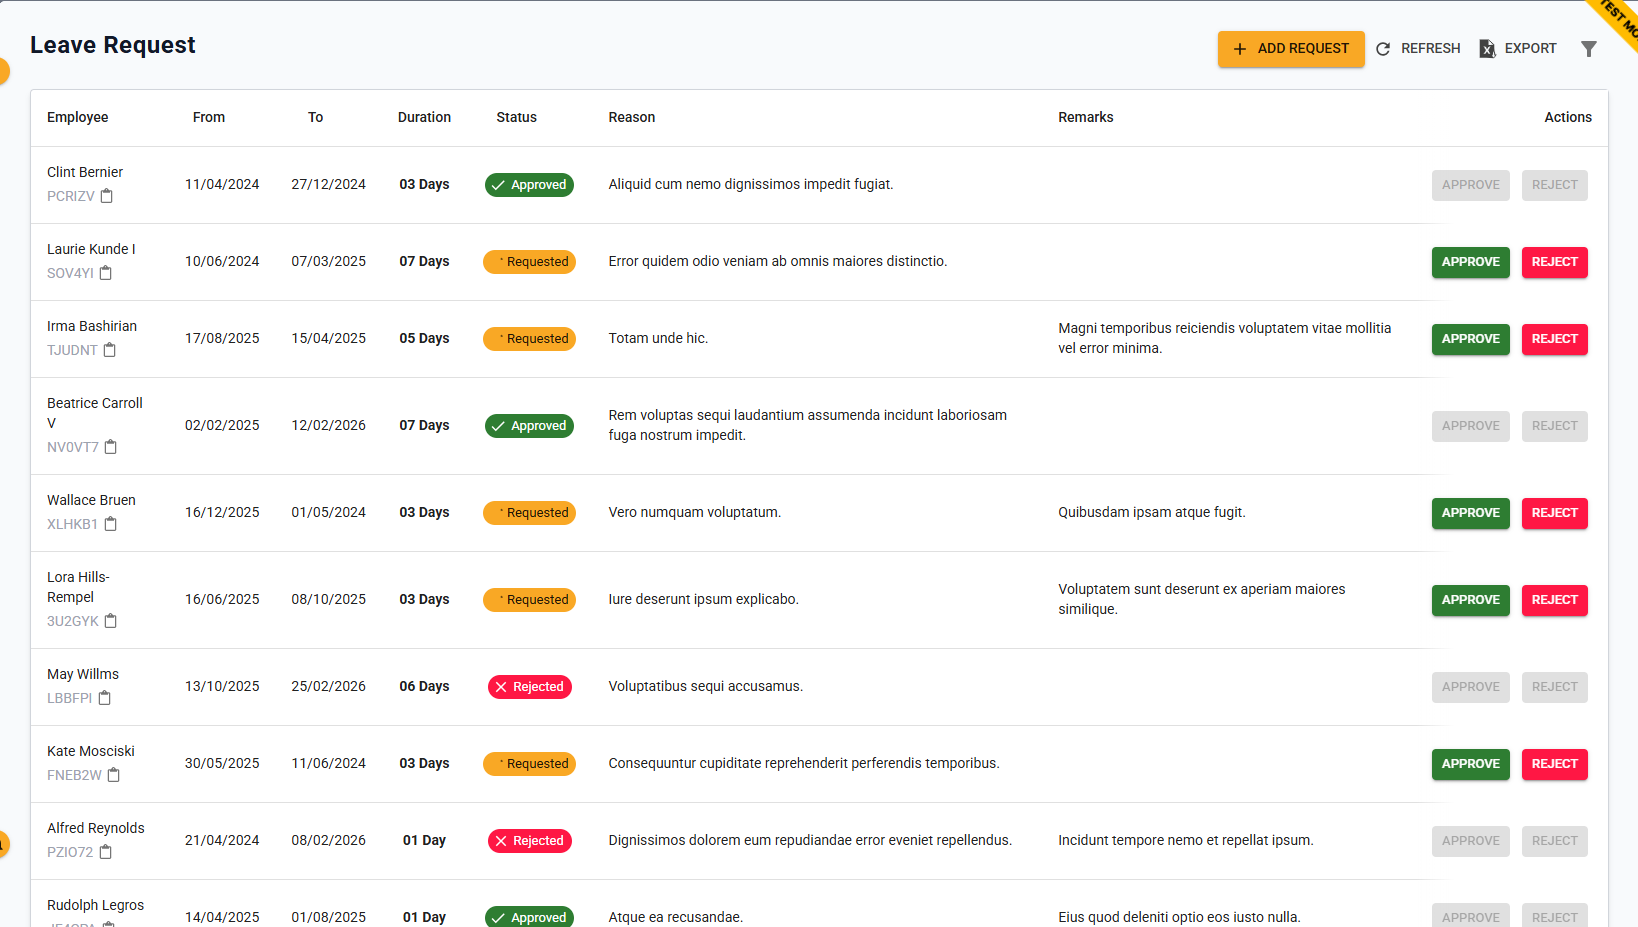1638x927 pixels.
Task: Copy Alfred Reynolds' code PZIO72
Action: (107, 852)
